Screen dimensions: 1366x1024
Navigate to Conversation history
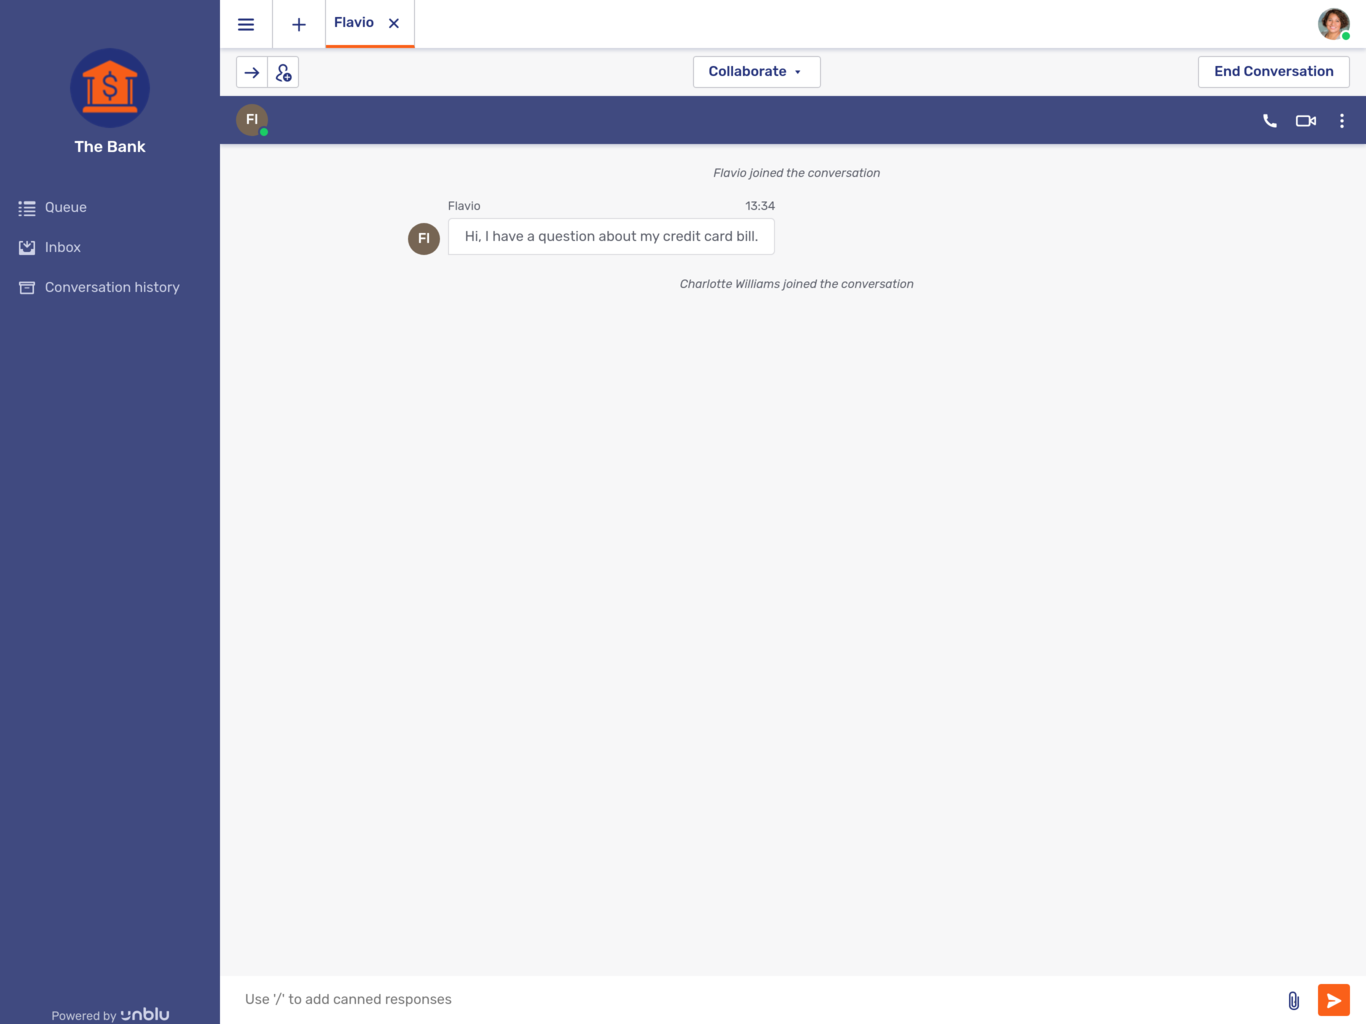112,287
